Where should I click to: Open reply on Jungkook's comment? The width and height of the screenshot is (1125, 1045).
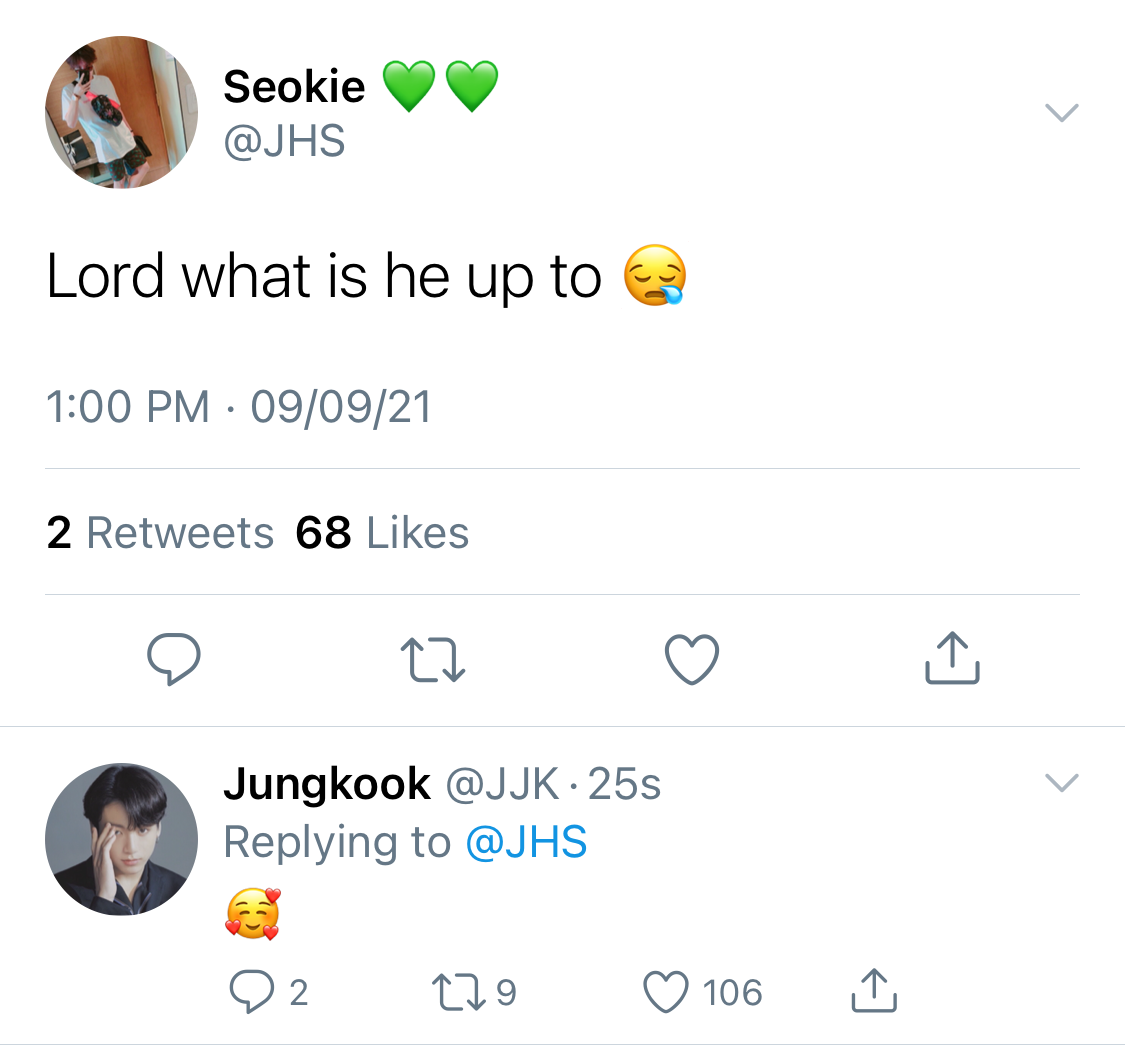[251, 991]
